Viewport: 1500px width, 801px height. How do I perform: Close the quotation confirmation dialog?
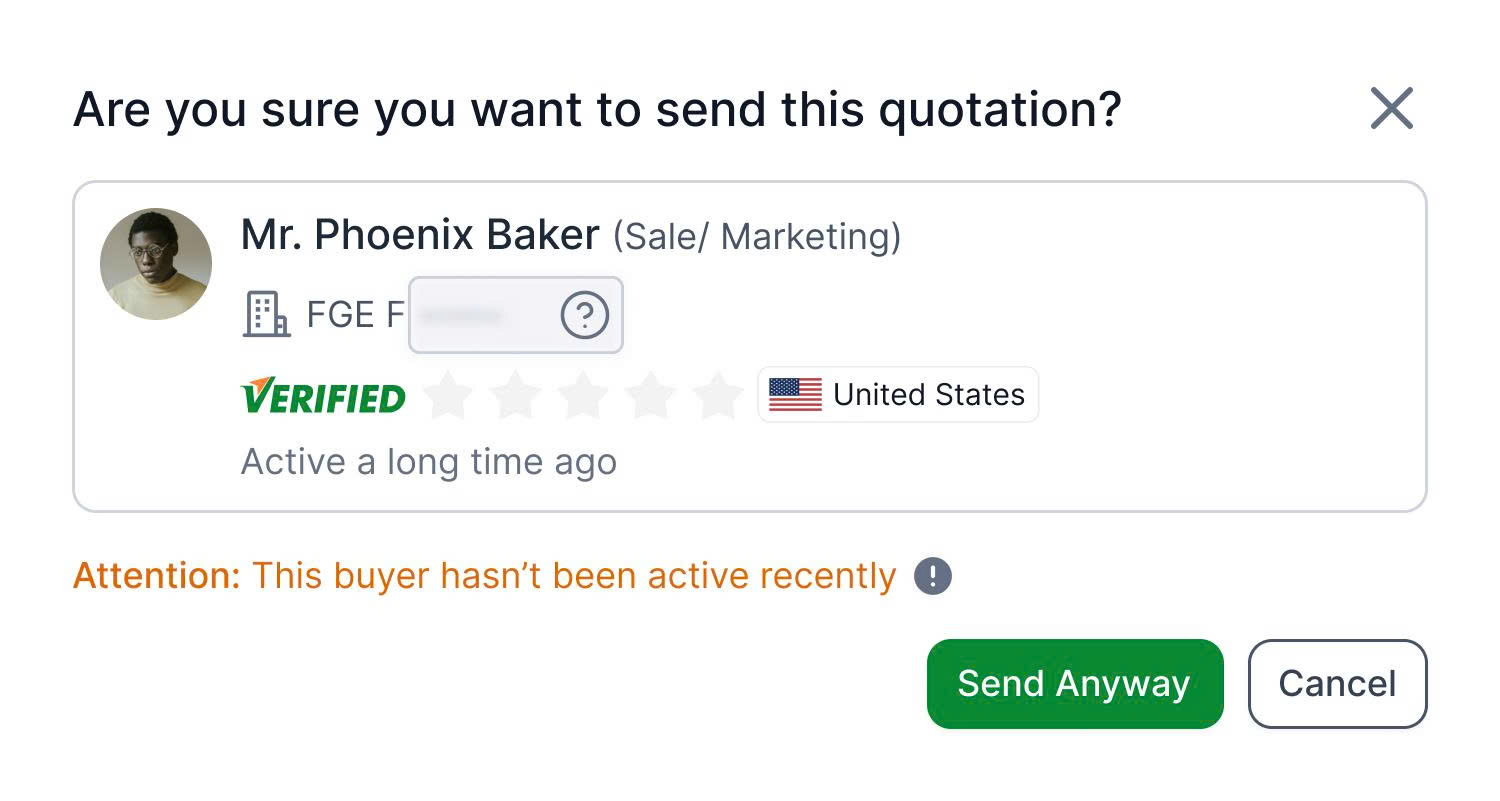point(1391,108)
